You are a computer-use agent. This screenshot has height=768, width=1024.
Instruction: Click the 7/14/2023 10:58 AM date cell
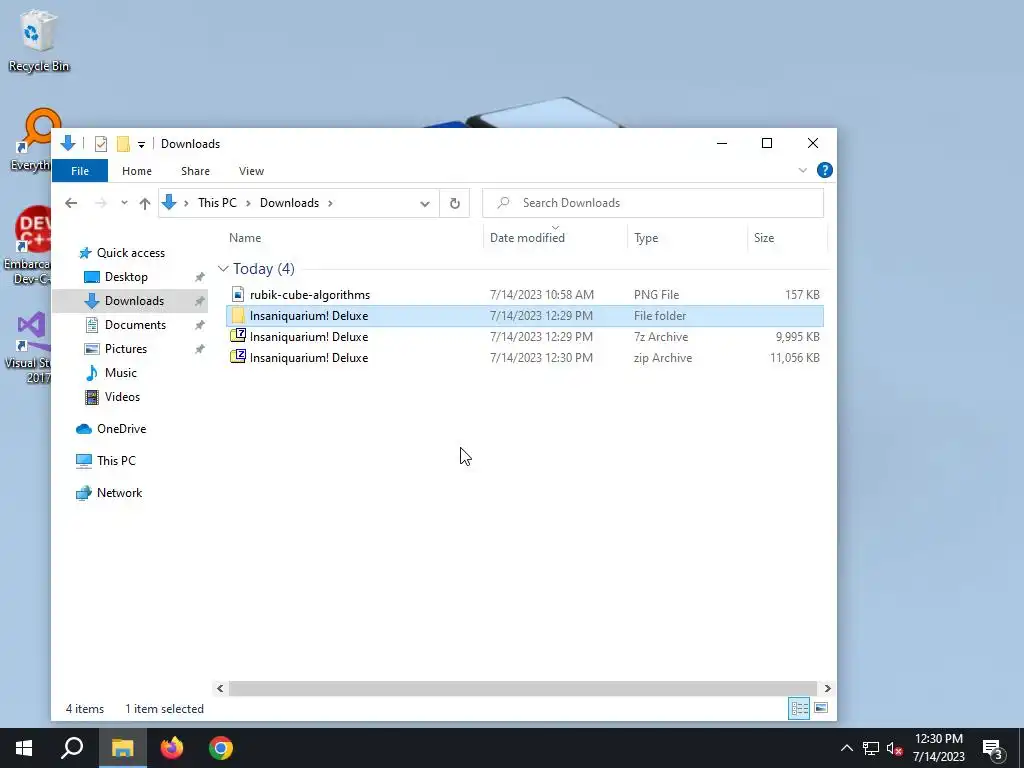coord(541,295)
